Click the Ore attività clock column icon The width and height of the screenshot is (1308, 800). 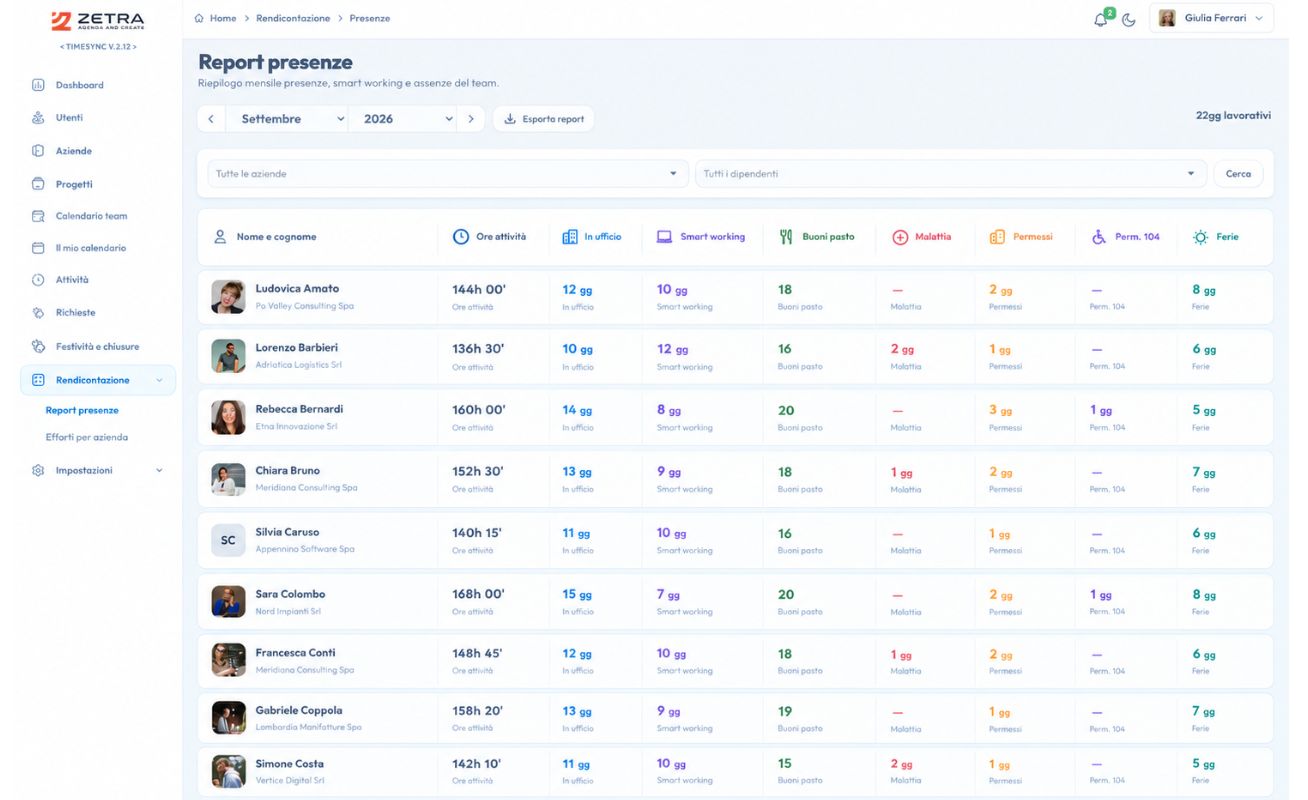tap(460, 237)
